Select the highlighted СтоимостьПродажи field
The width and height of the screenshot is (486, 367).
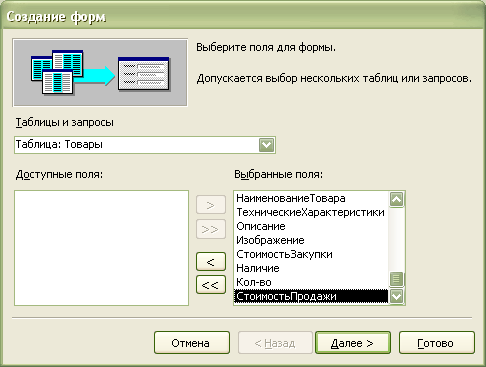point(311,296)
